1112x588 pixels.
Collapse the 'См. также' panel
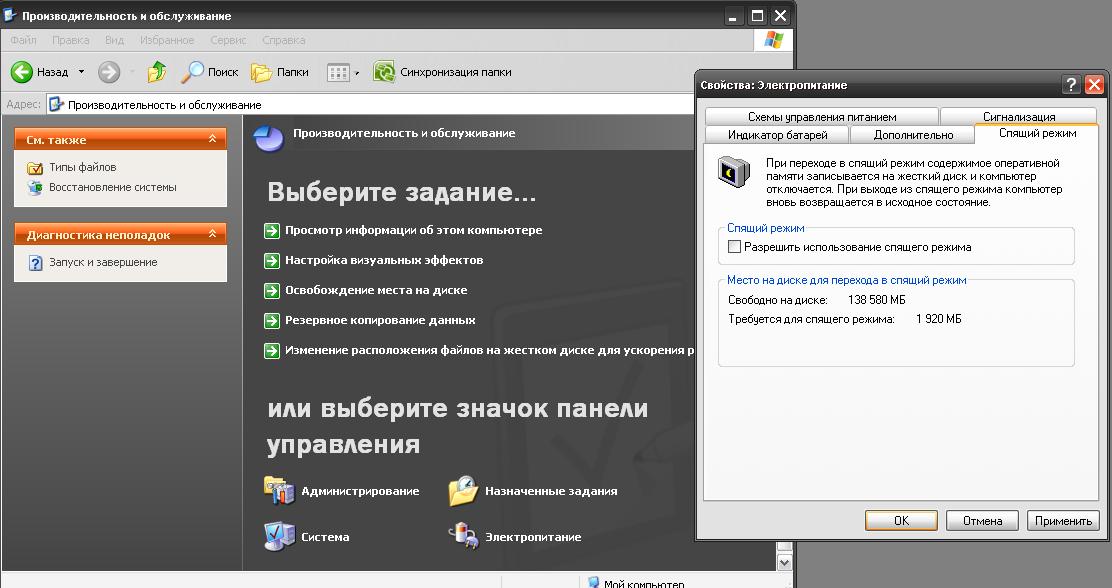click(x=212, y=140)
